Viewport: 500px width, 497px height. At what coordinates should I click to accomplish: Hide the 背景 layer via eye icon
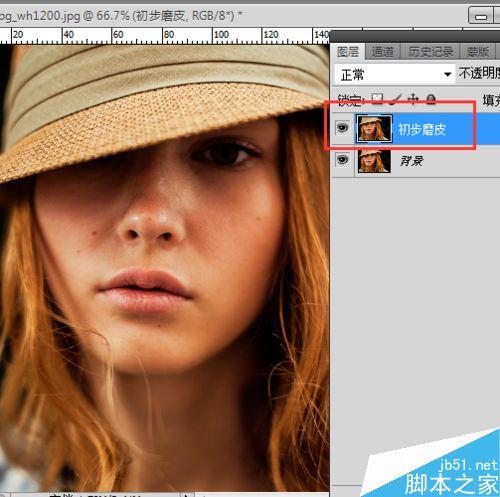click(342, 160)
